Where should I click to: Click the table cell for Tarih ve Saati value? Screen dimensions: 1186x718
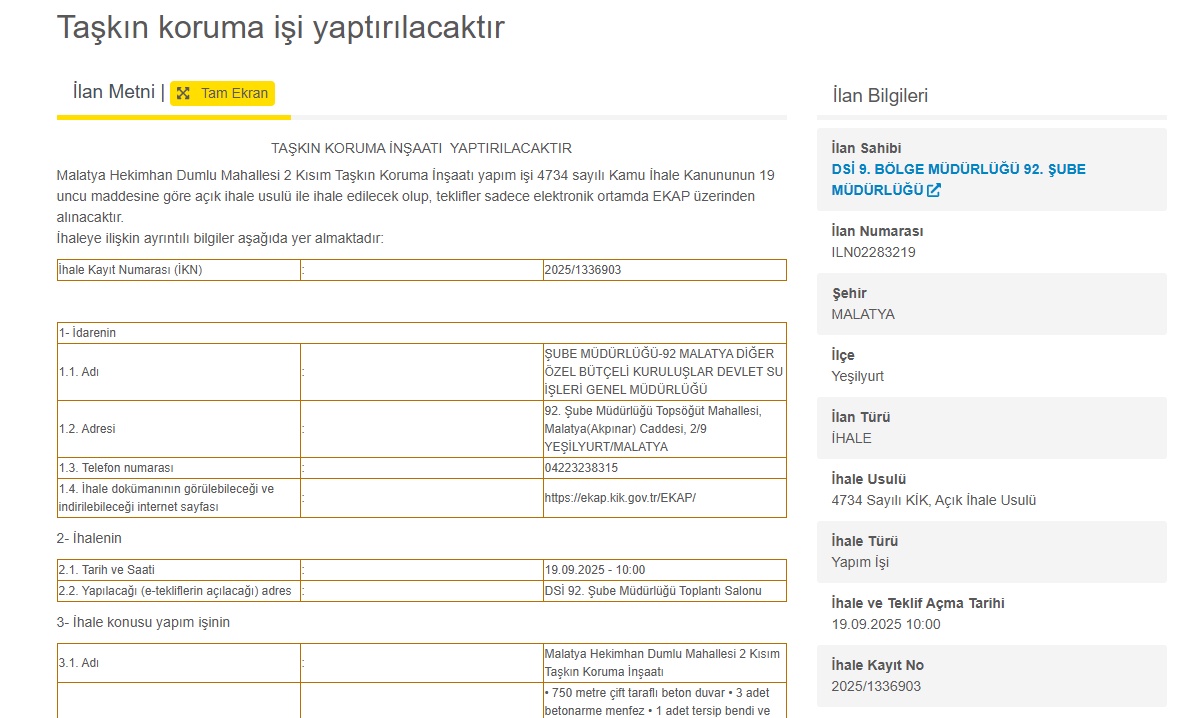coord(594,570)
